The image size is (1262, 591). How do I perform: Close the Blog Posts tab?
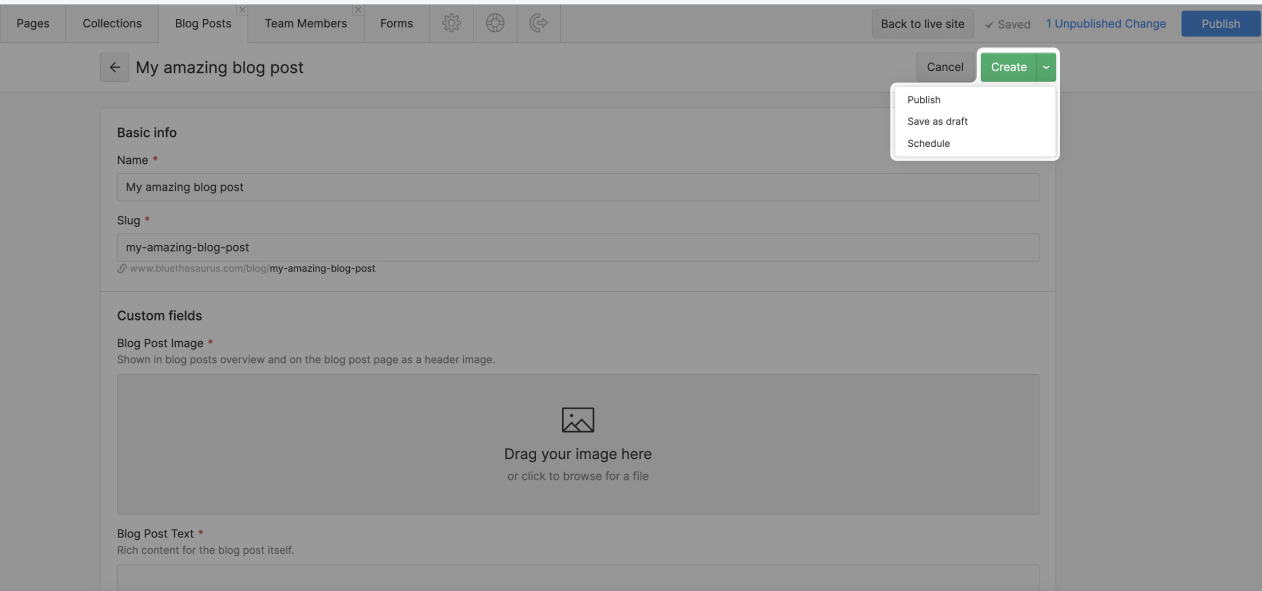[x=242, y=9]
